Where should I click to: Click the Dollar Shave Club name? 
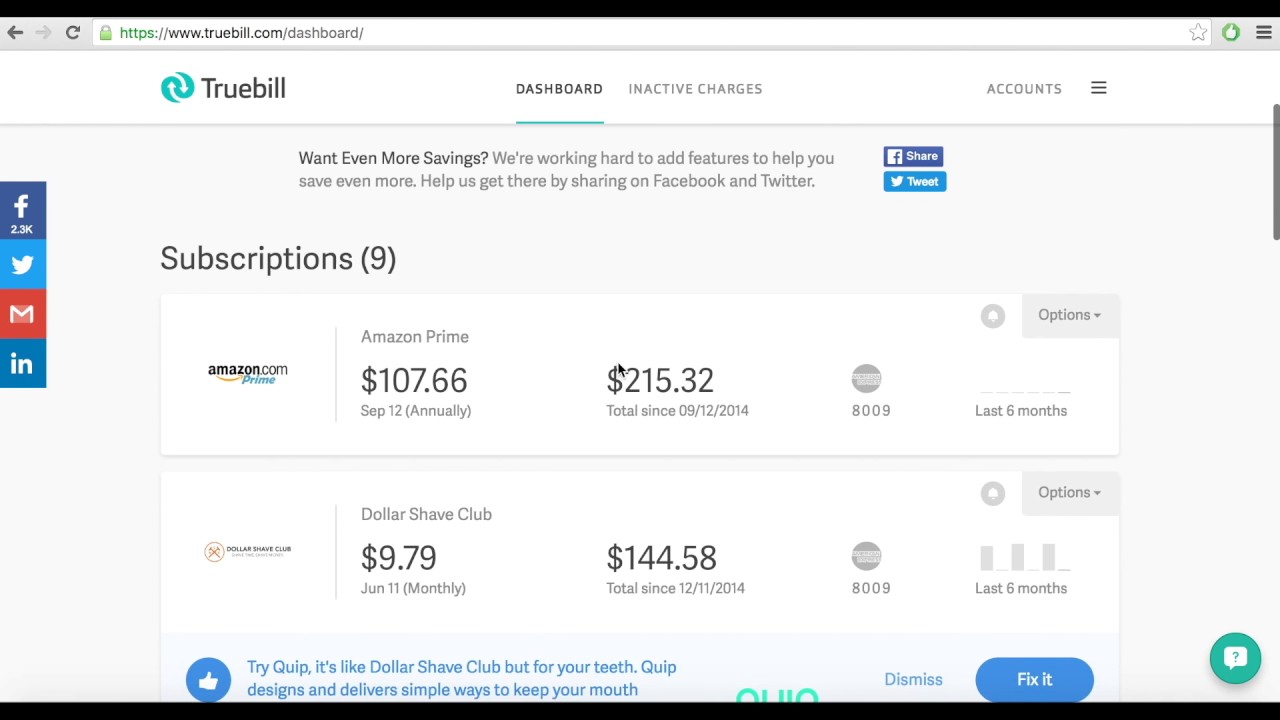pos(426,514)
